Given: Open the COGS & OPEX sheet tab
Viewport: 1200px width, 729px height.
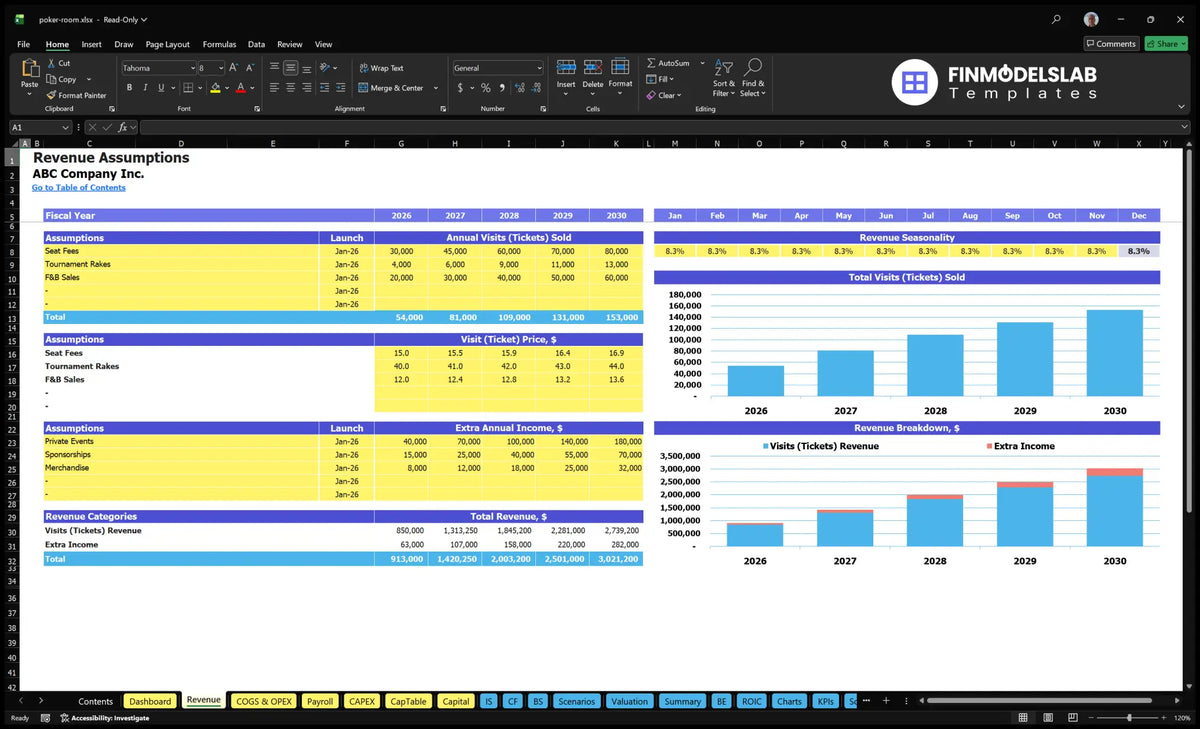Looking at the screenshot, I should tap(263, 701).
